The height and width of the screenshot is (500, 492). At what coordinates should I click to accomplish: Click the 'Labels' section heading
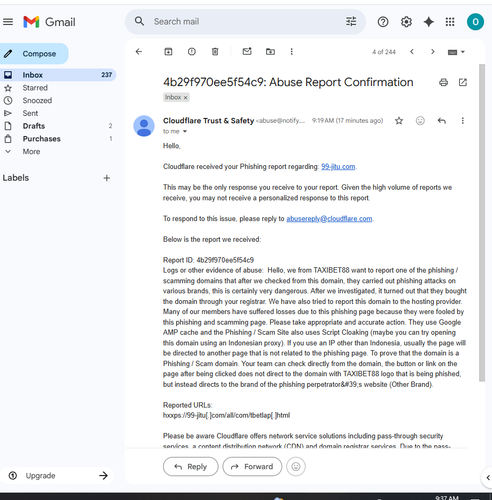click(16, 178)
